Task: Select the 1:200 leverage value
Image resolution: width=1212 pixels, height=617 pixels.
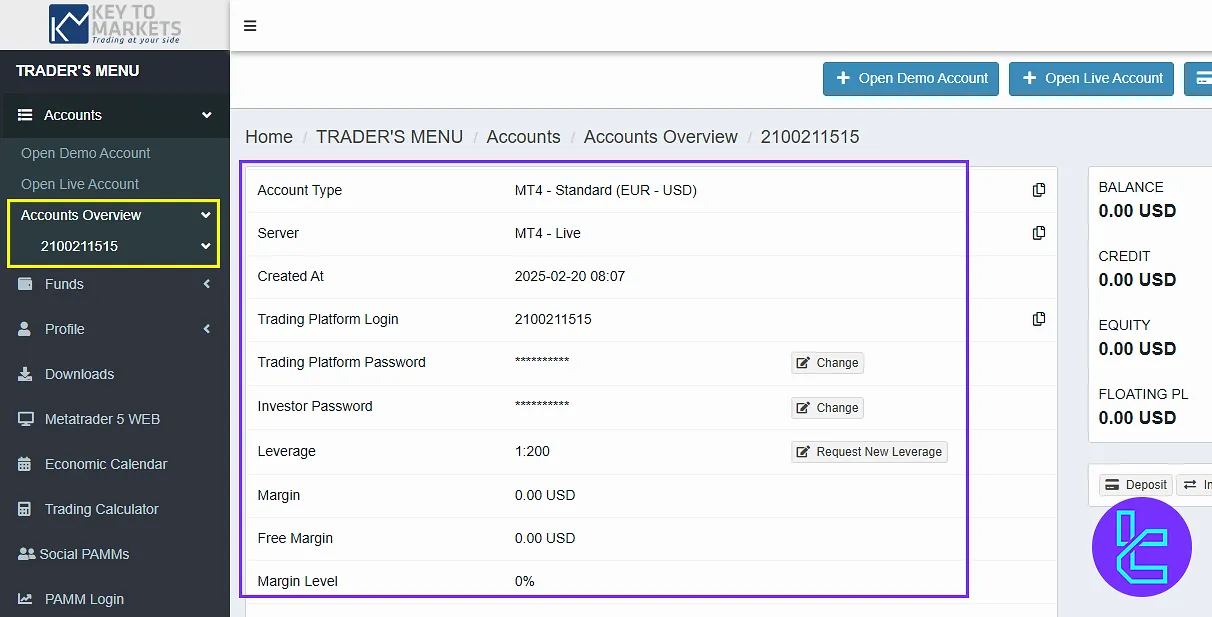Action: (532, 451)
